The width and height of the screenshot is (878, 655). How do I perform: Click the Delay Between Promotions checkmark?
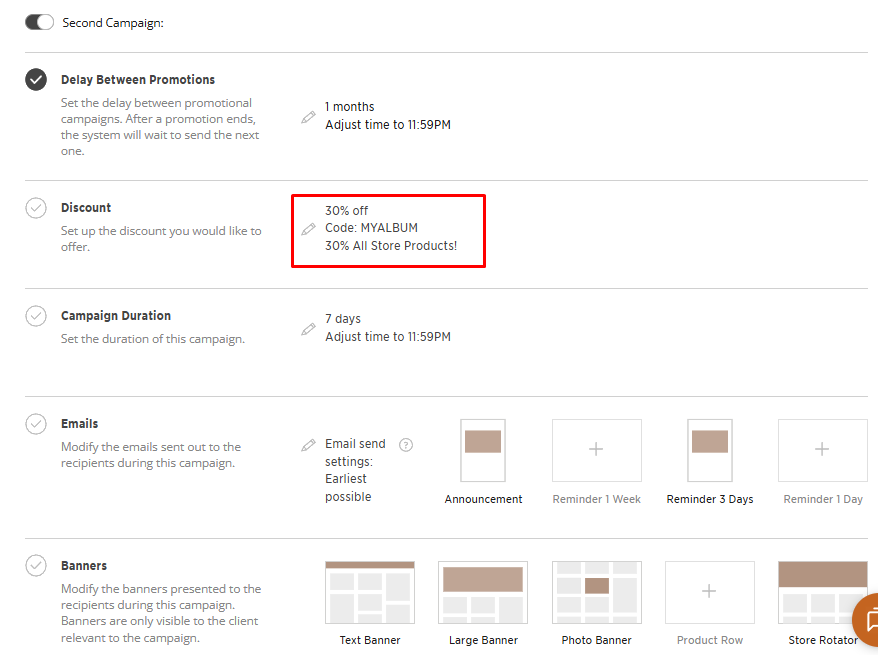point(36,80)
